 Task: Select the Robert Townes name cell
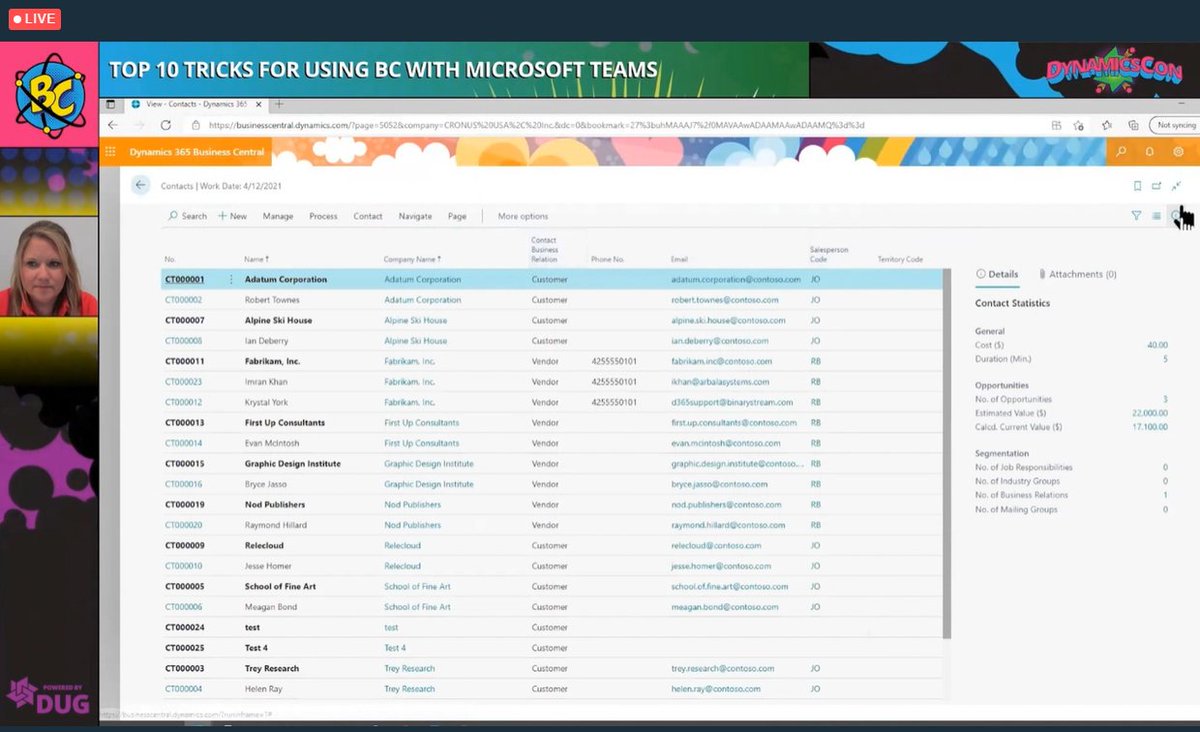(272, 300)
